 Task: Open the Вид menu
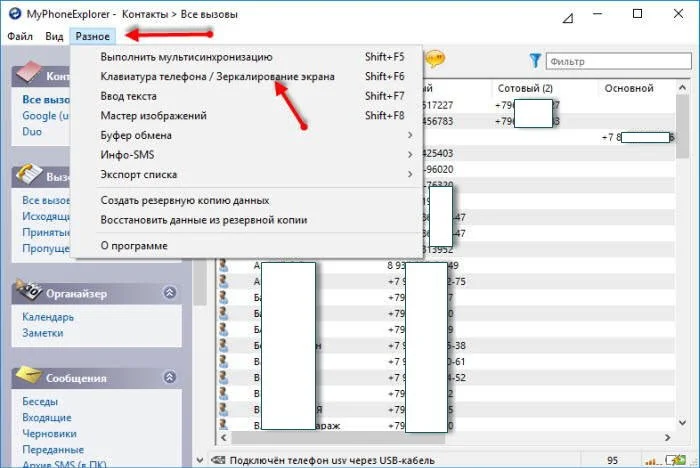coord(54,36)
